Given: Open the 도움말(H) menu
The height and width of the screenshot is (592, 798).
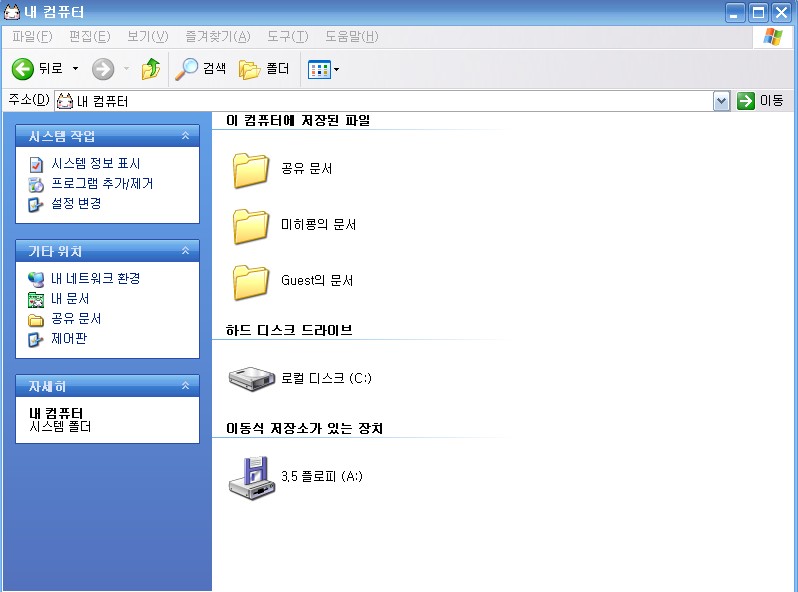Looking at the screenshot, I should click(352, 37).
